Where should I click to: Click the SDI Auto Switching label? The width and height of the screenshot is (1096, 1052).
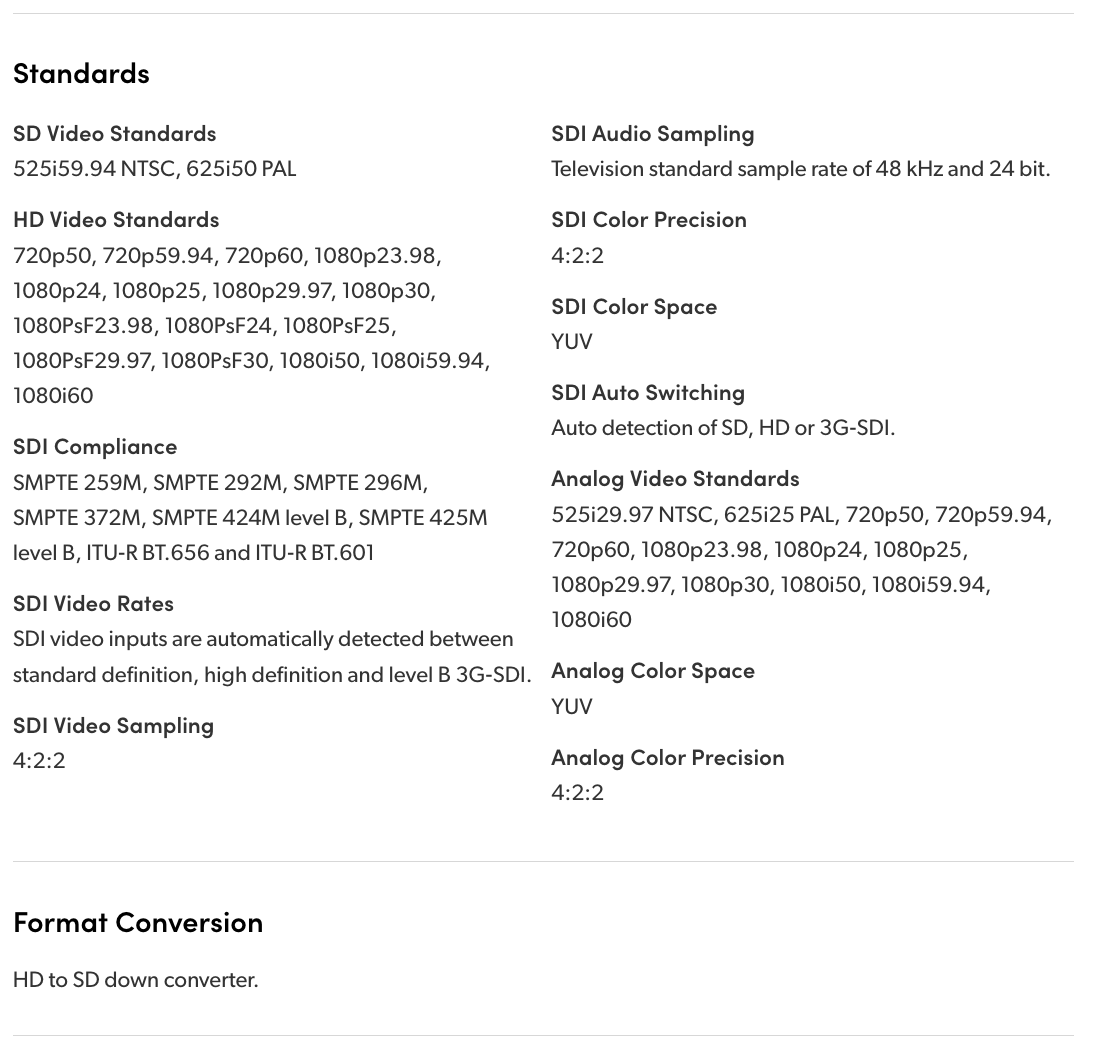tap(647, 392)
